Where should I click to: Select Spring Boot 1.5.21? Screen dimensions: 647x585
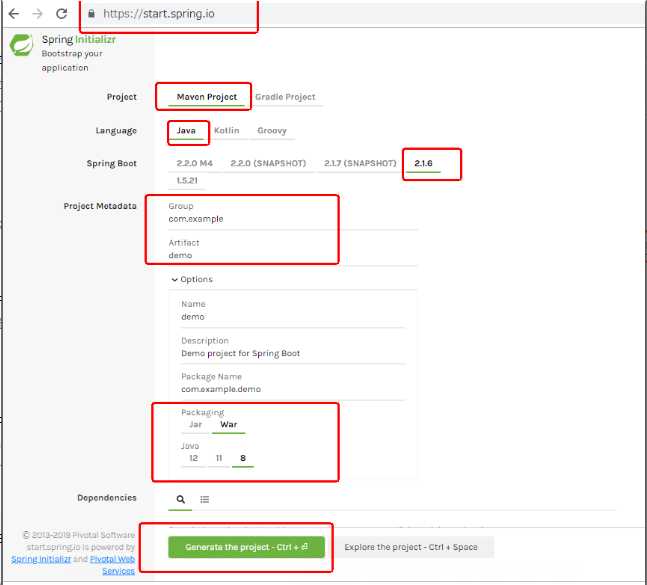tap(187, 180)
